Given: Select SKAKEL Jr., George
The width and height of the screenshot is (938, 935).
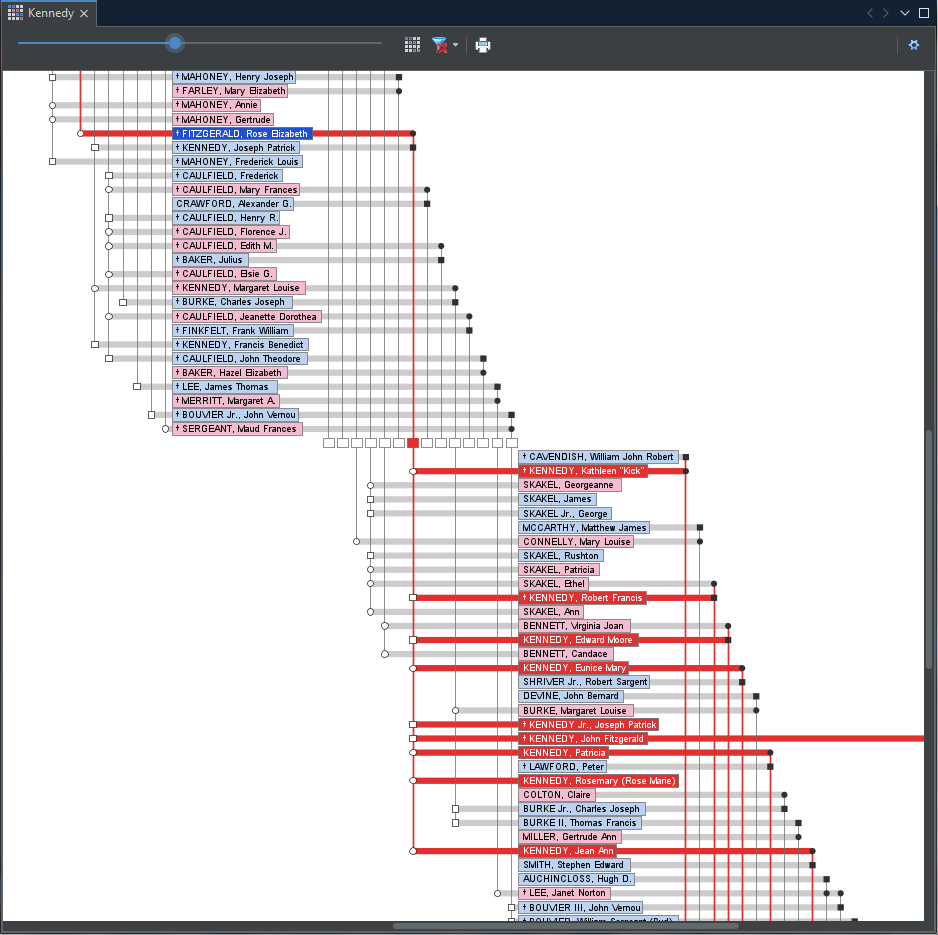Looking at the screenshot, I should (x=565, y=513).
